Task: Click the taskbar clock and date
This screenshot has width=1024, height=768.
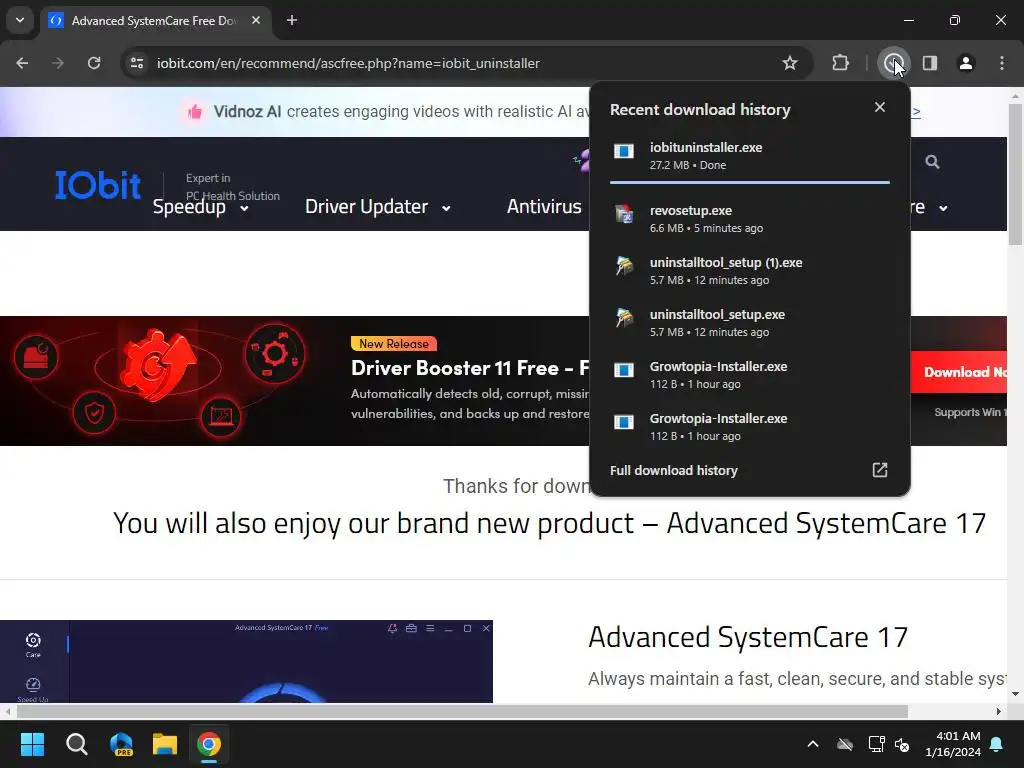Action: 953,744
